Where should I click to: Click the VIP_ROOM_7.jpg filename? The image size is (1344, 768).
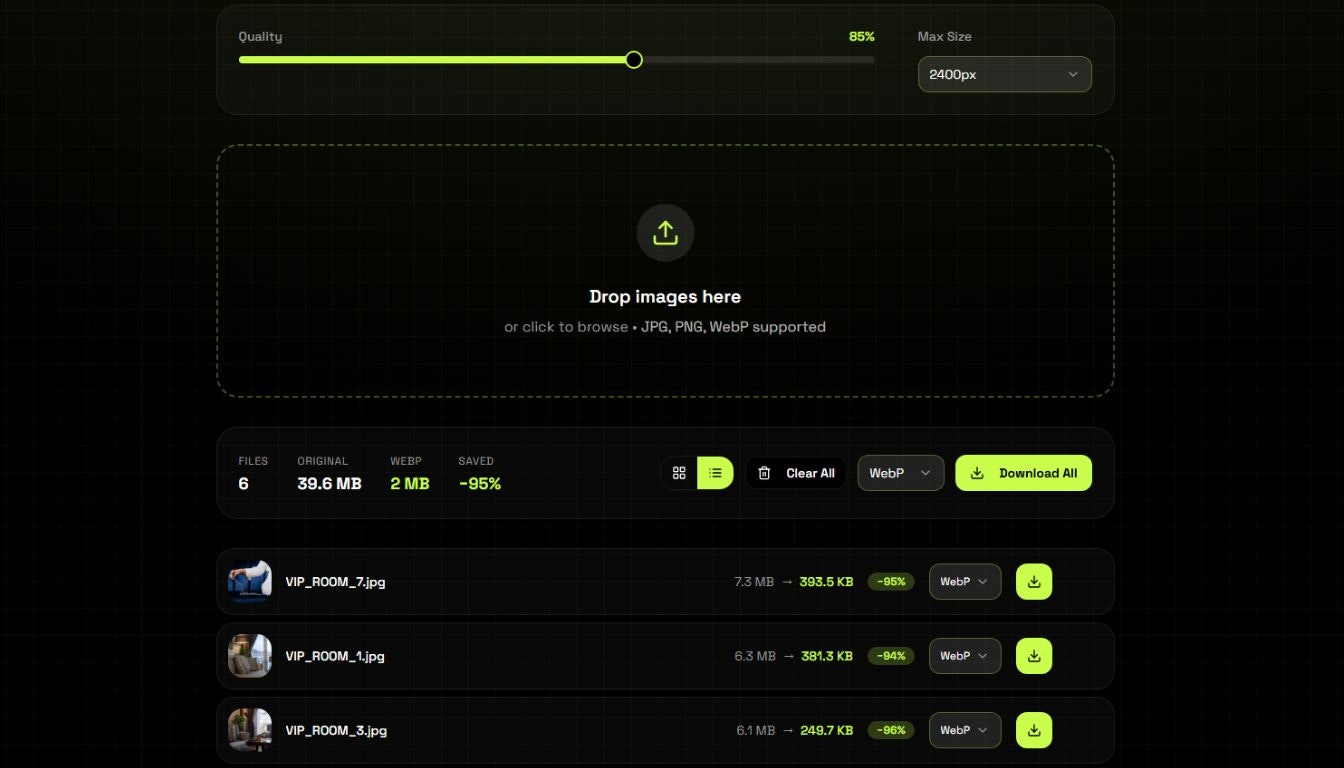tap(336, 581)
